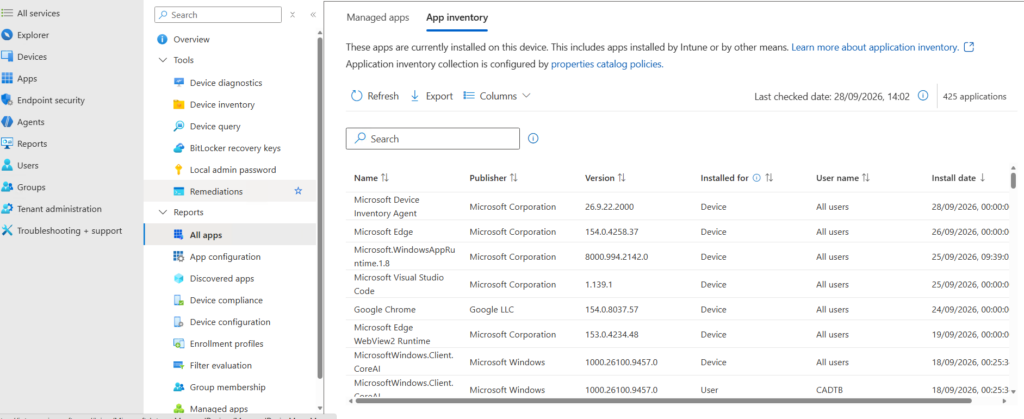Image resolution: width=1024 pixels, height=419 pixels.
Task: Click the Device query icon
Action: point(178,127)
